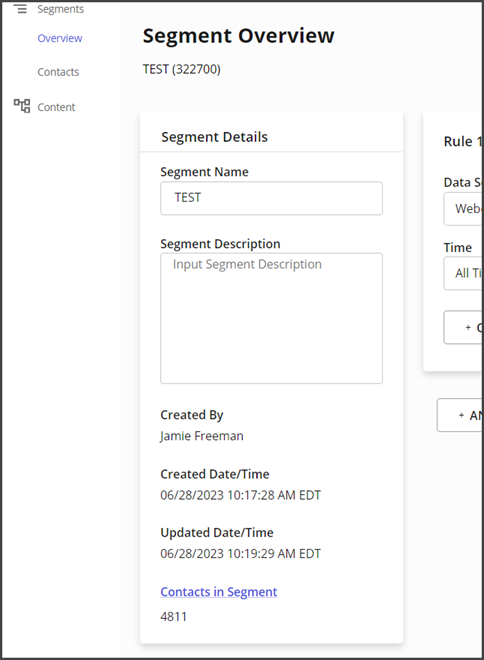484x660 pixels.
Task: Follow the Contacts in Segment link
Action: [x=219, y=592]
